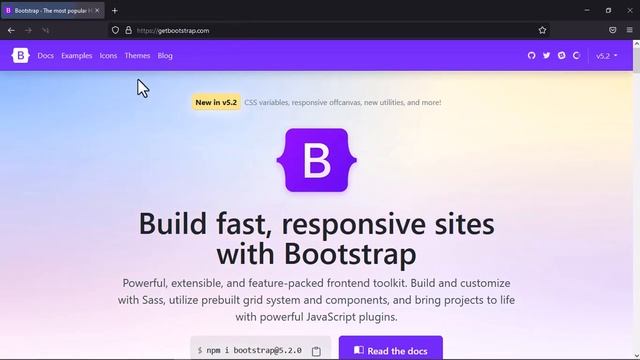640x360 pixels.
Task: Open the Blog nav link
Action: 165,56
